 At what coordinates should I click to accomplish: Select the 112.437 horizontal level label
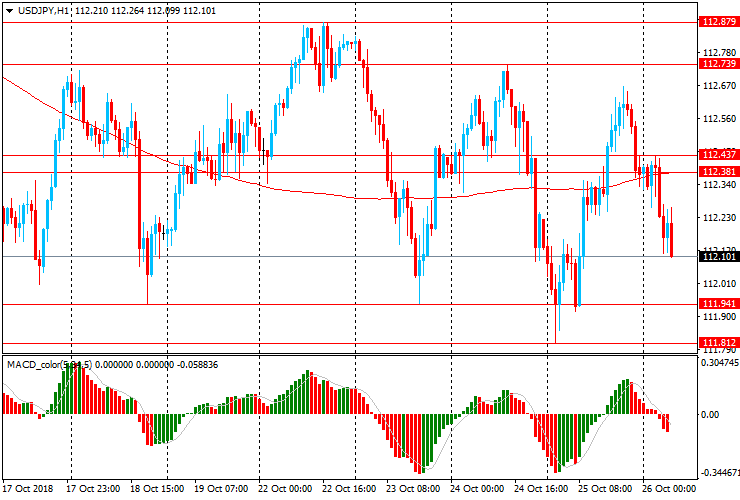pos(719,154)
